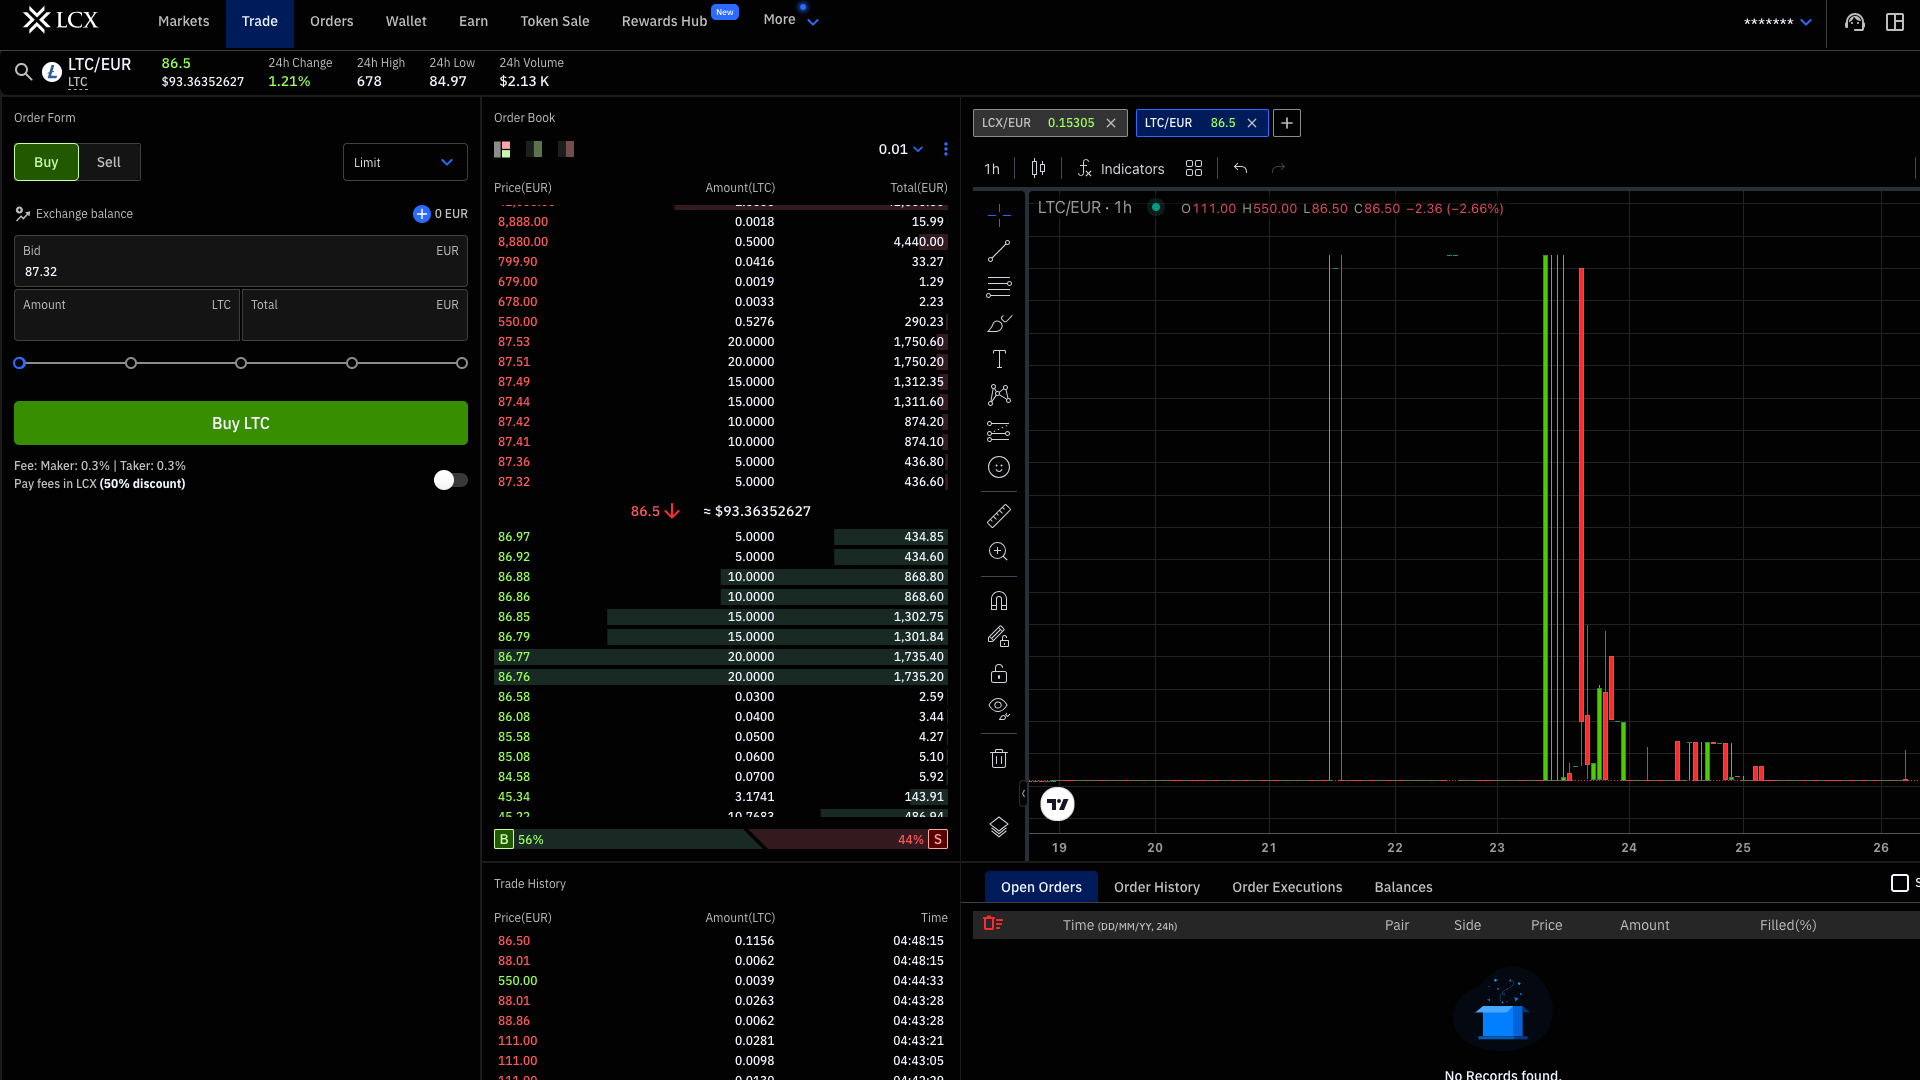
Task: Open chart layout grid icon
Action: 1194,169
